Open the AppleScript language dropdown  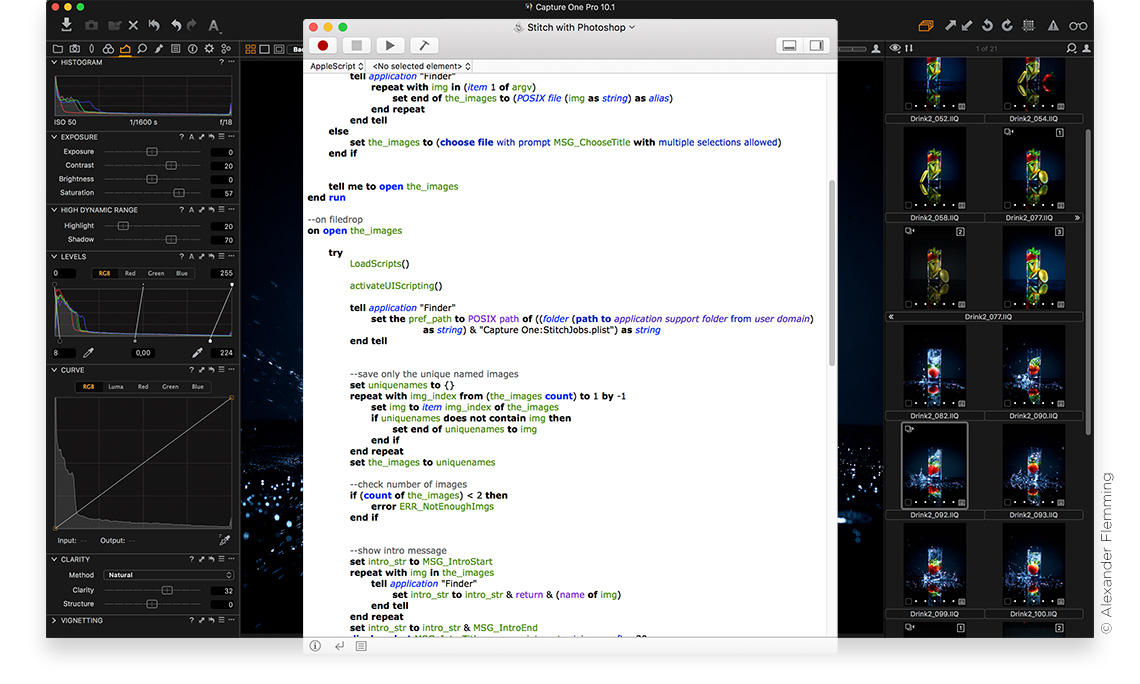point(337,66)
